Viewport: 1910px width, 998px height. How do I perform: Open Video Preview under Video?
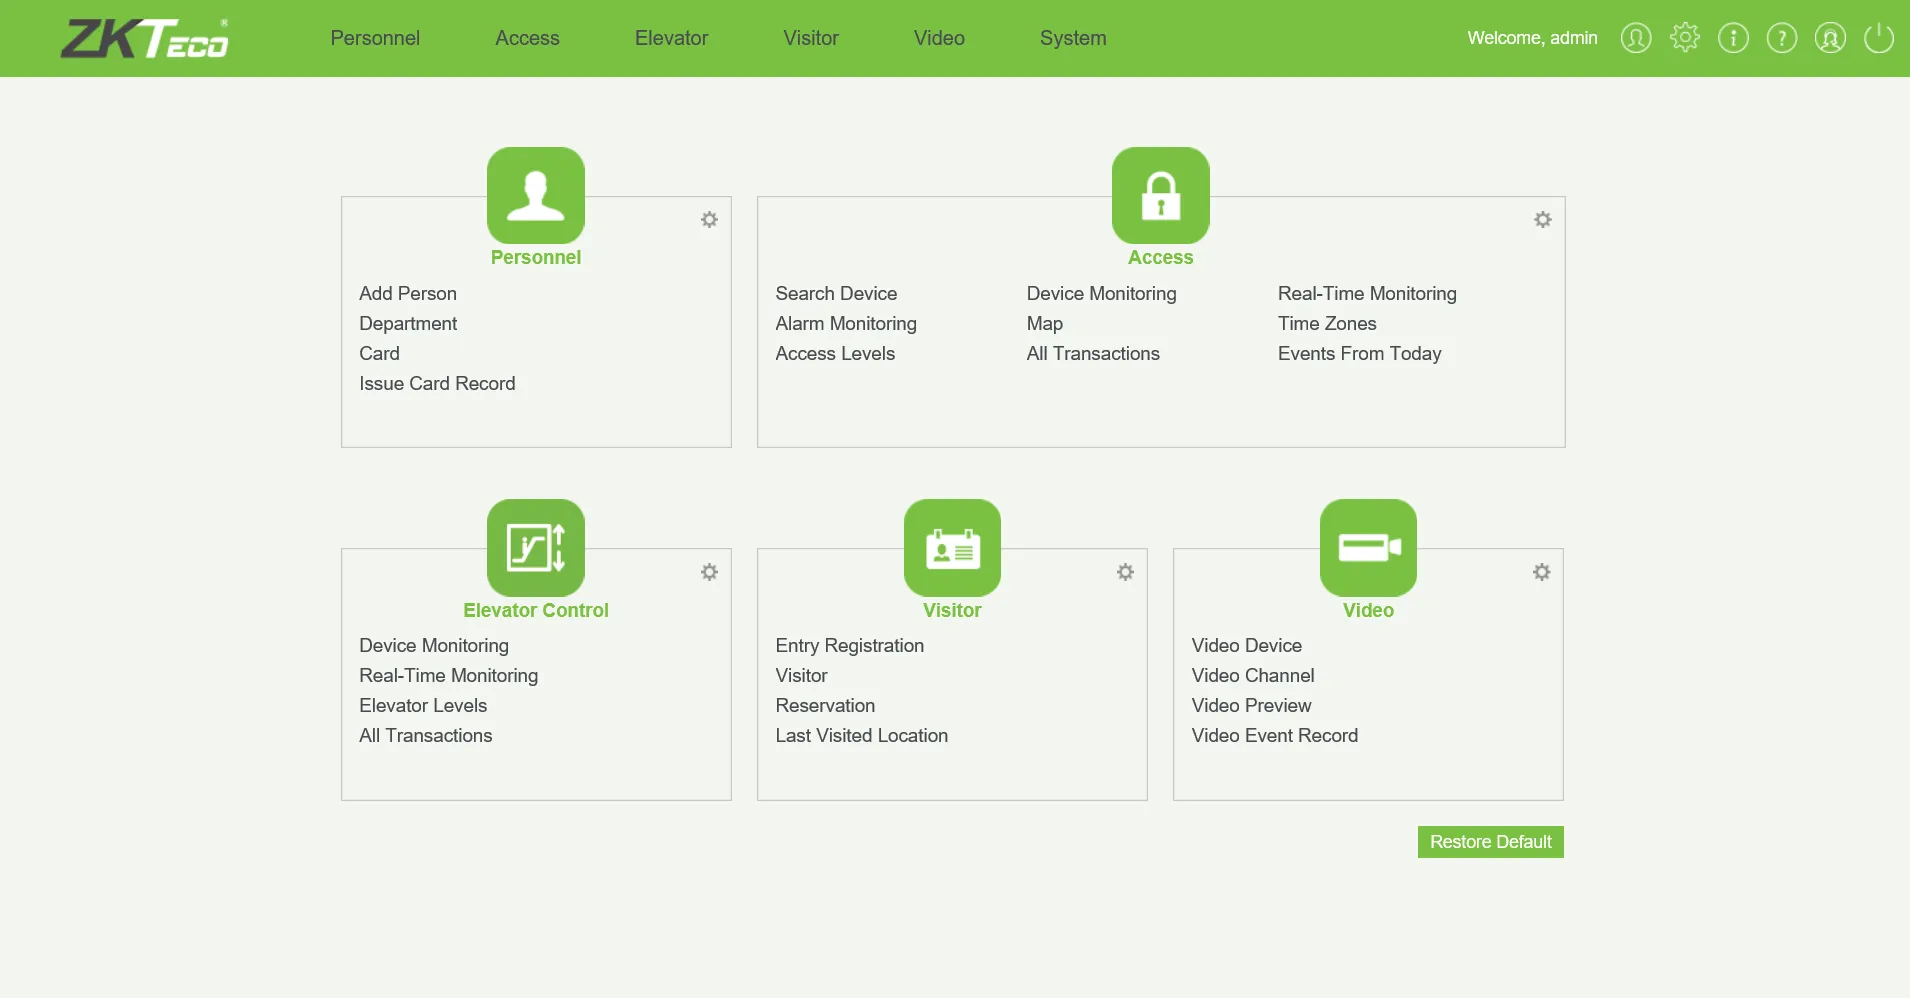(x=1250, y=705)
